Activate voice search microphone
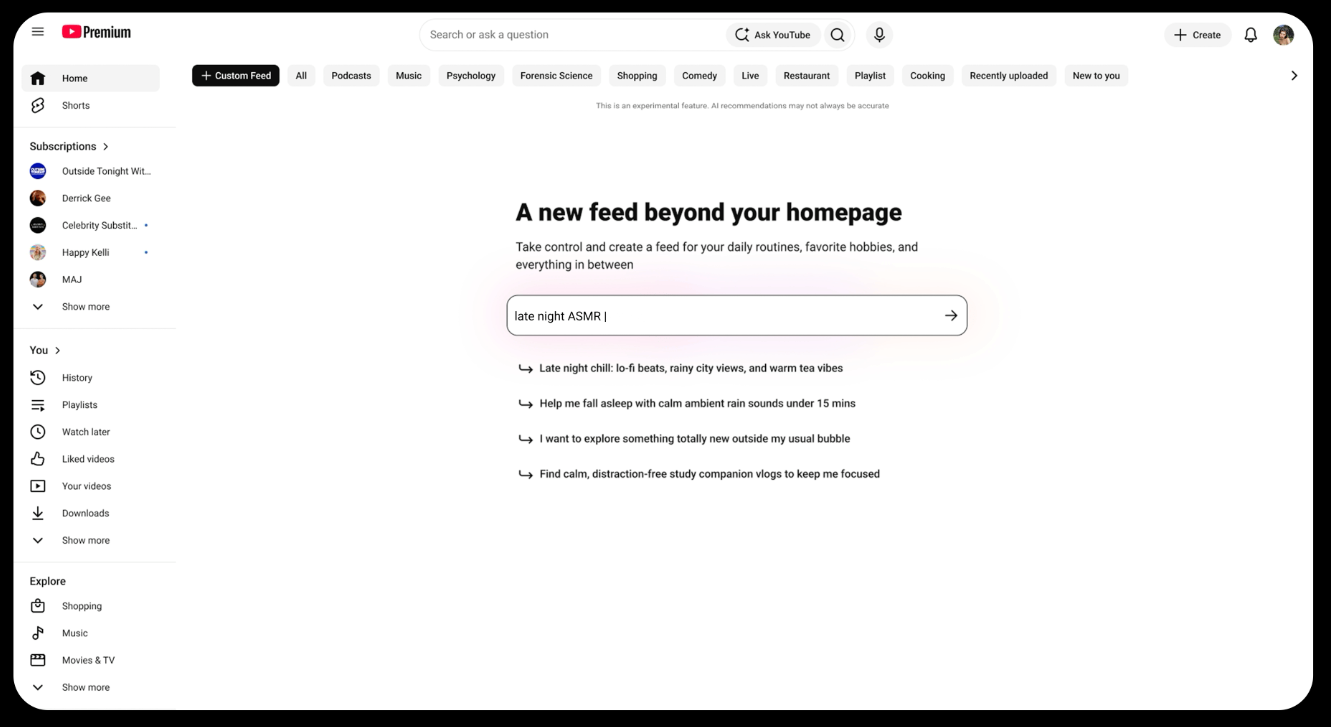Viewport: 1331px width, 727px height. pyautogui.click(x=879, y=35)
